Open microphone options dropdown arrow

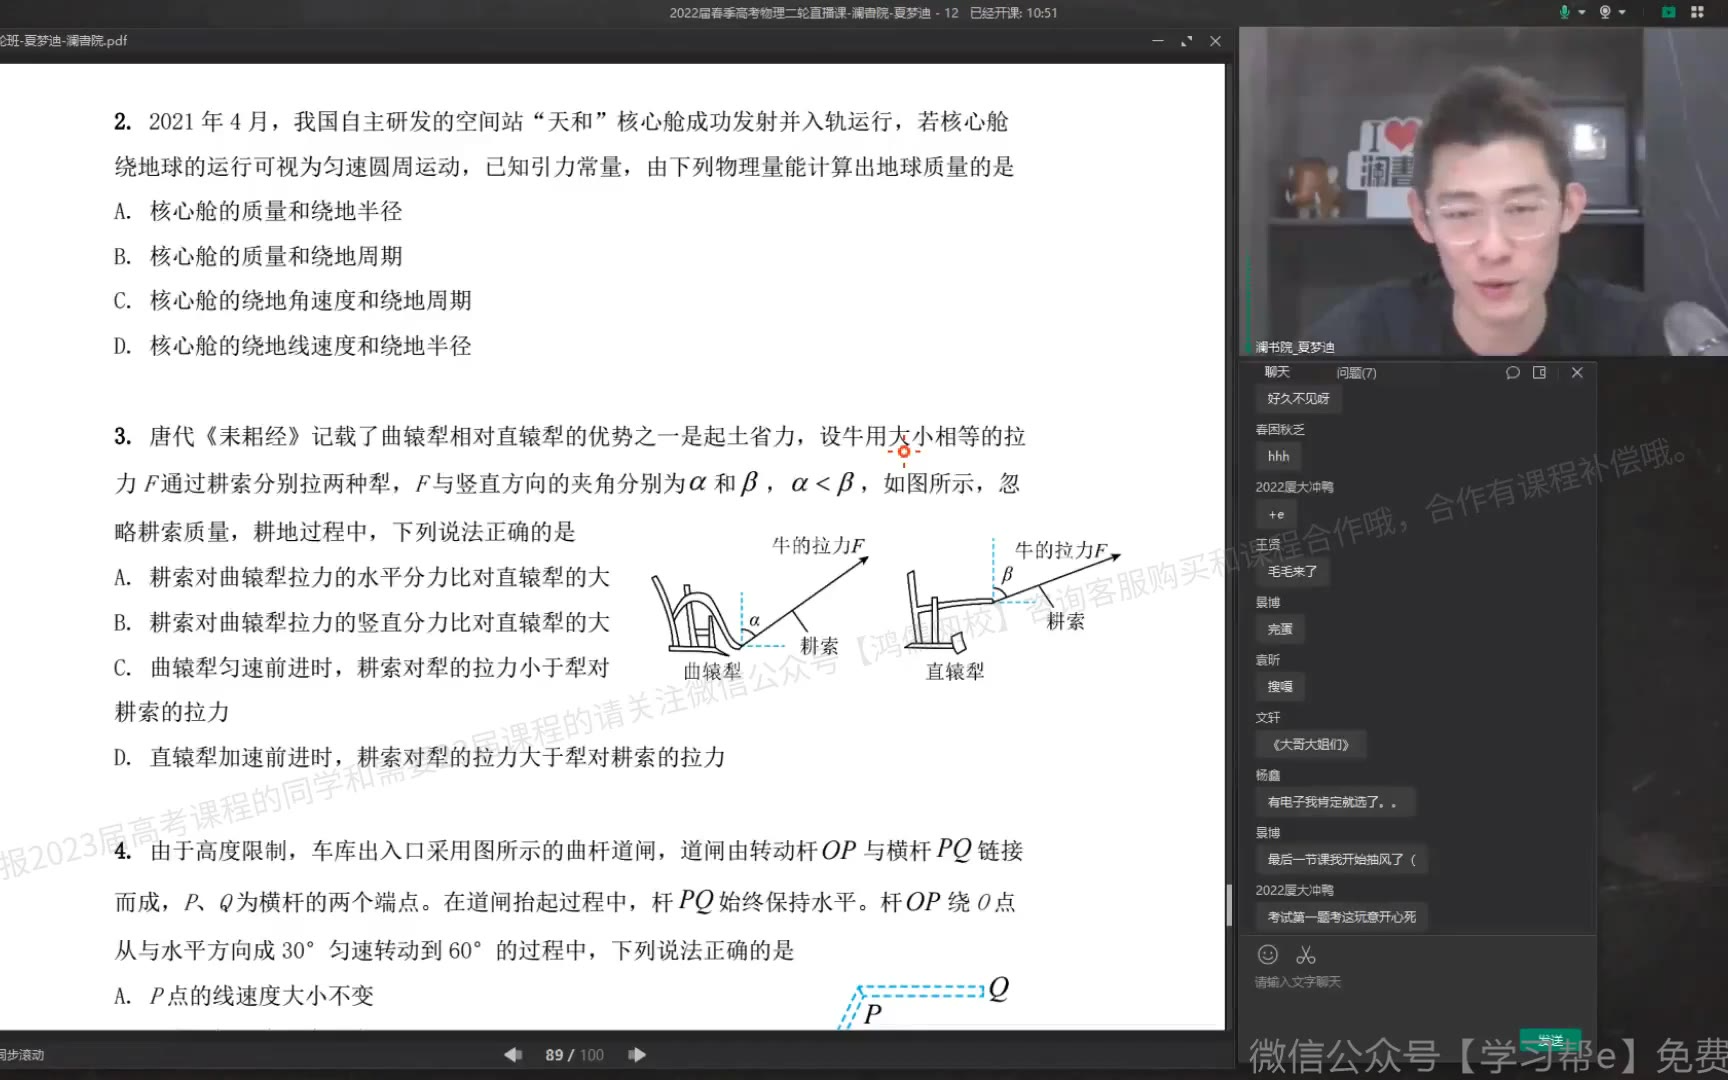coord(1582,13)
